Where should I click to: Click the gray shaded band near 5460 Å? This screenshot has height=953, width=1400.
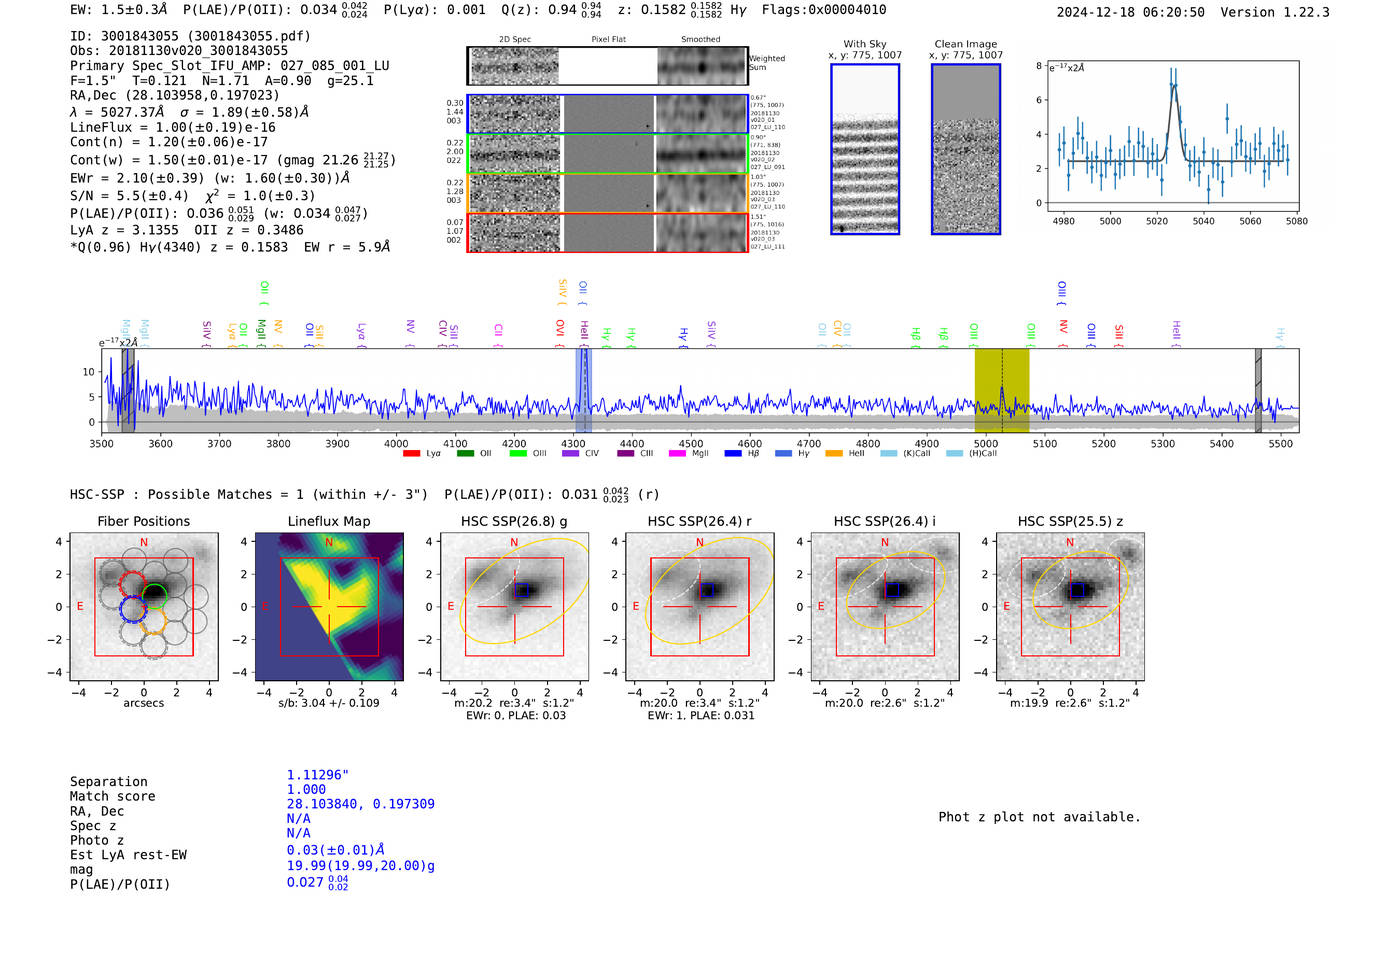1259,391
